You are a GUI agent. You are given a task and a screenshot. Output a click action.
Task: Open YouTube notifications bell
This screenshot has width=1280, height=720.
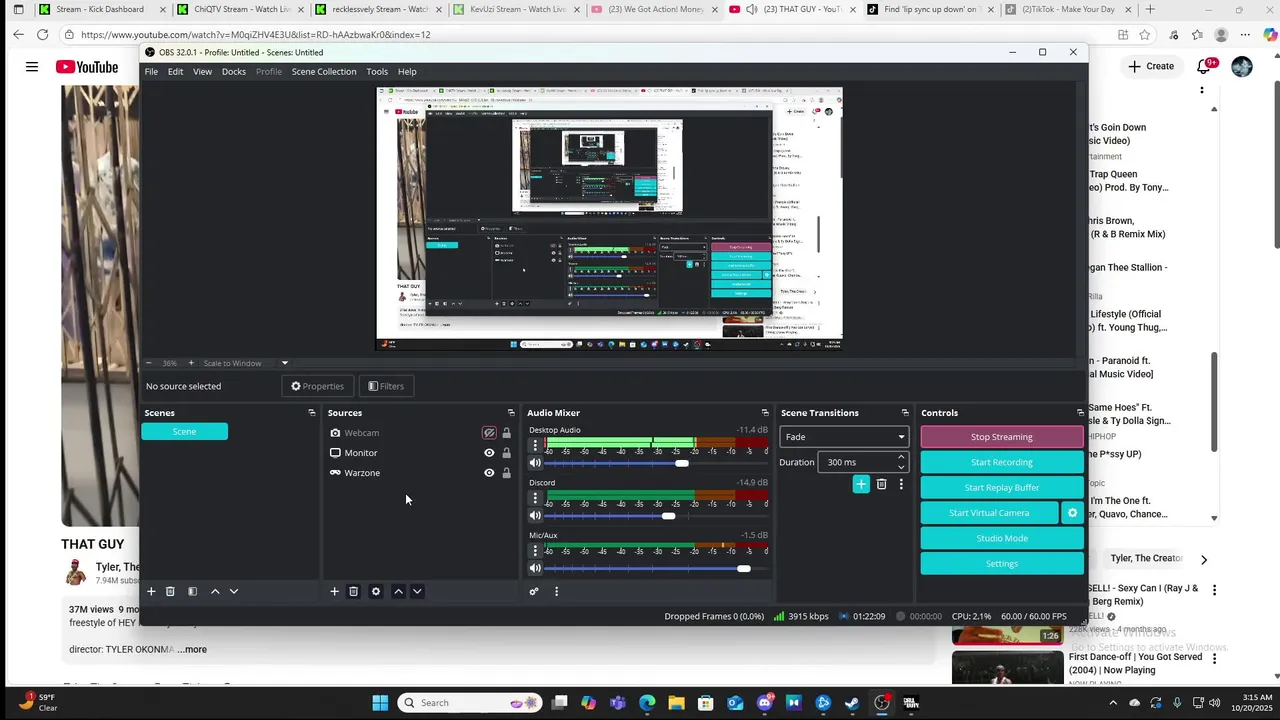[x=1204, y=66]
